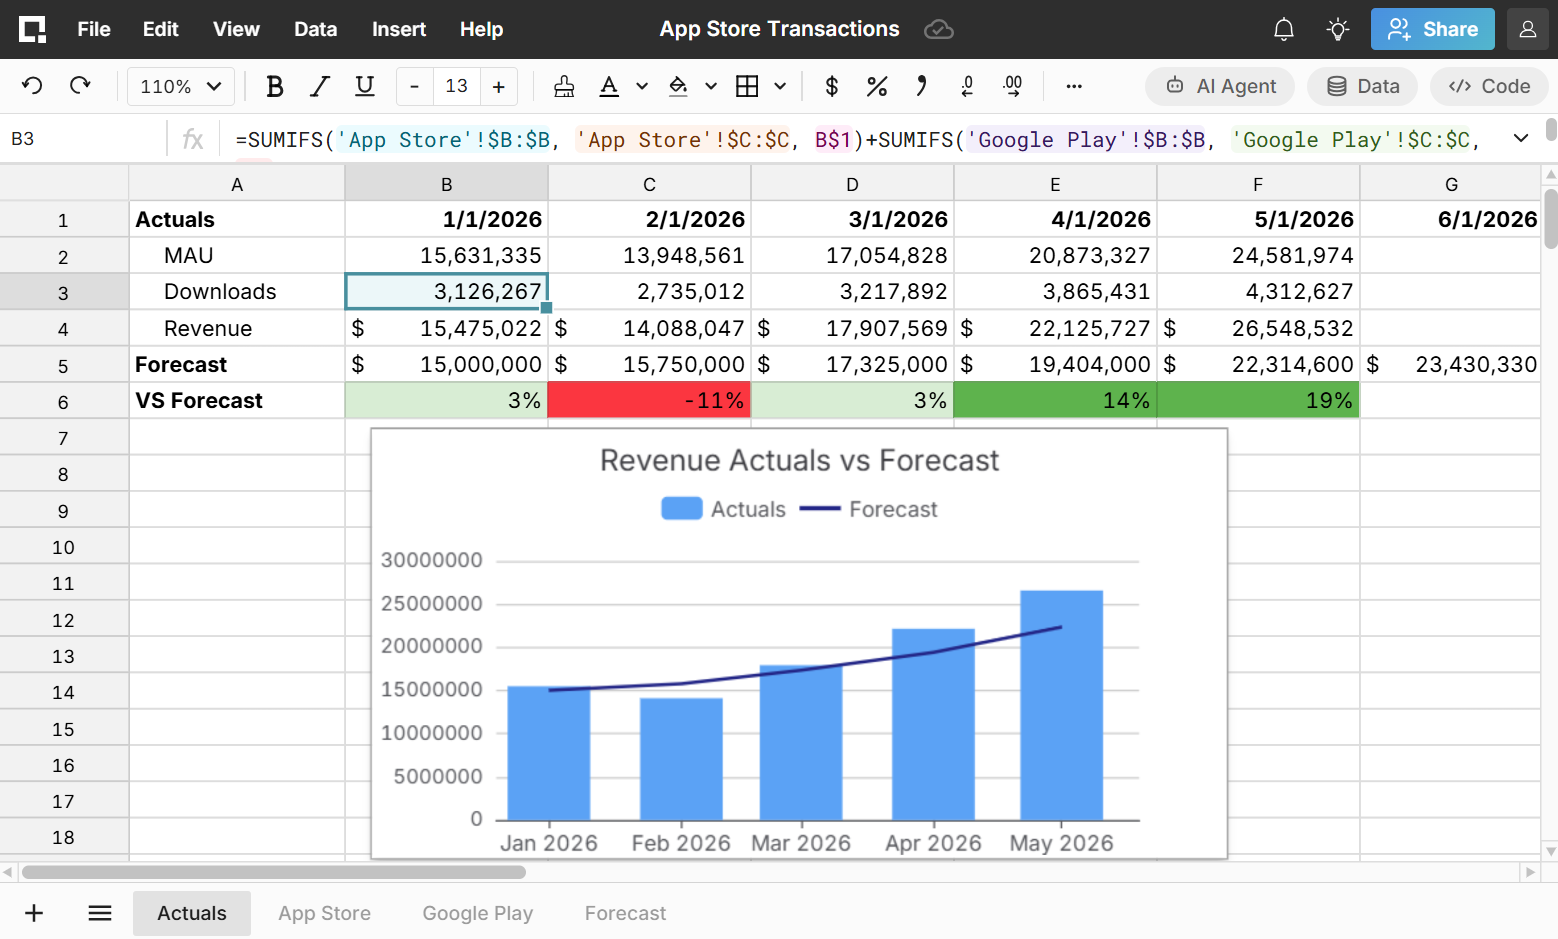Viewport: 1558px width, 939px height.
Task: Click the vertical scrollbar thumb
Action: (1550, 218)
